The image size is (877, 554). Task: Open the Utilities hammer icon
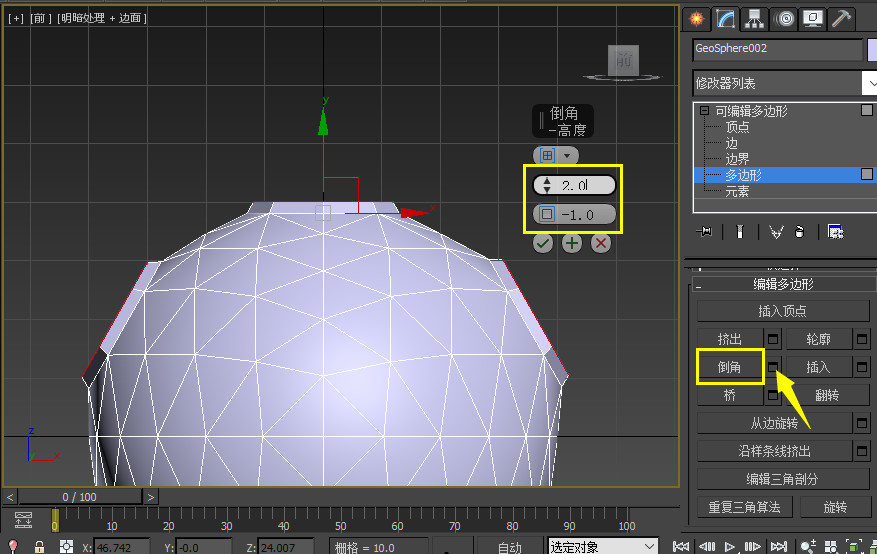[842, 18]
